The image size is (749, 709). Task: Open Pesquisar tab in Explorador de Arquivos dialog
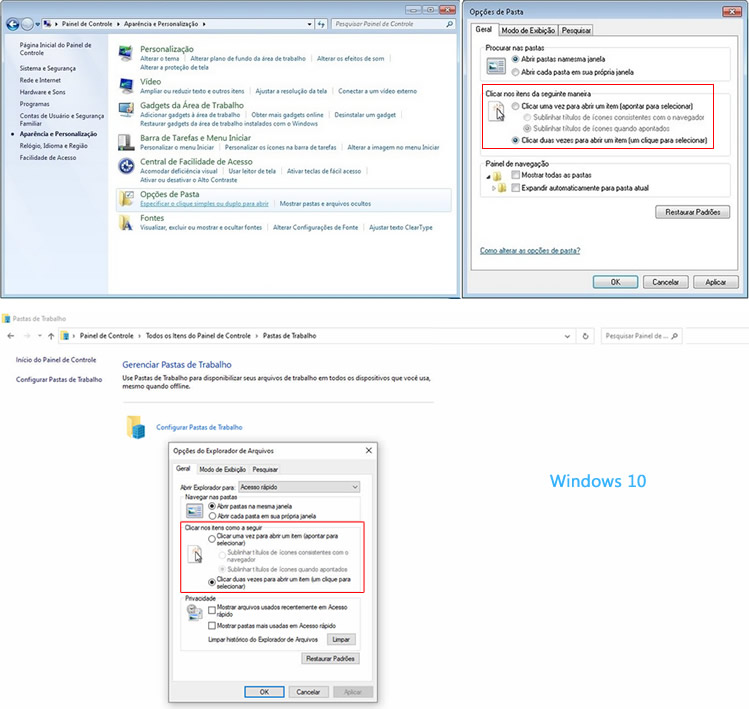pos(265,469)
